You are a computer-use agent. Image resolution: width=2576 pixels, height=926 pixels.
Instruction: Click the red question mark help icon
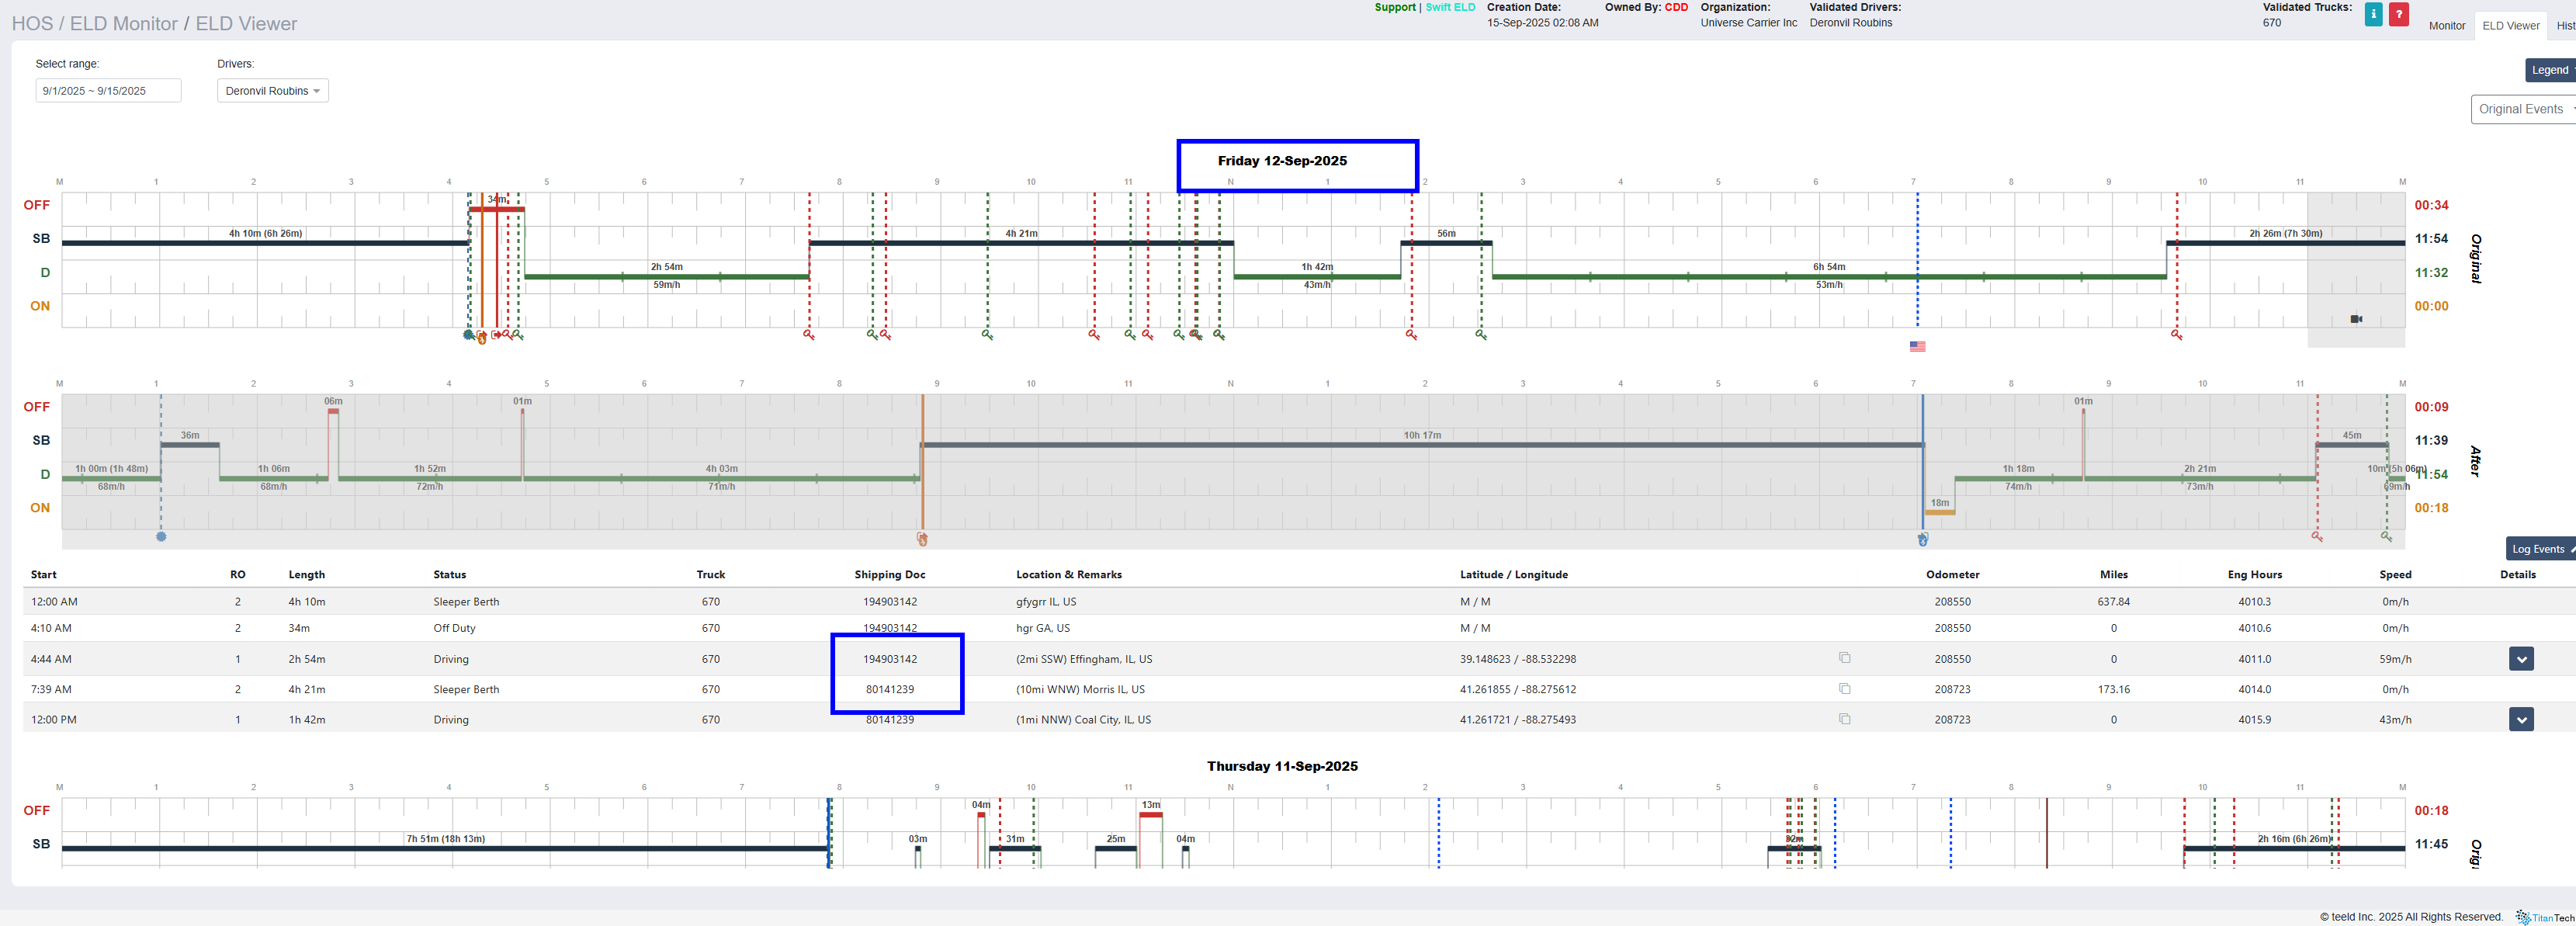2398,14
